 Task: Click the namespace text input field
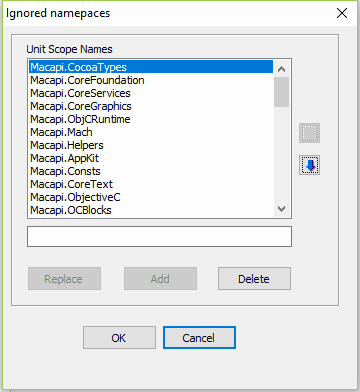[x=159, y=237]
